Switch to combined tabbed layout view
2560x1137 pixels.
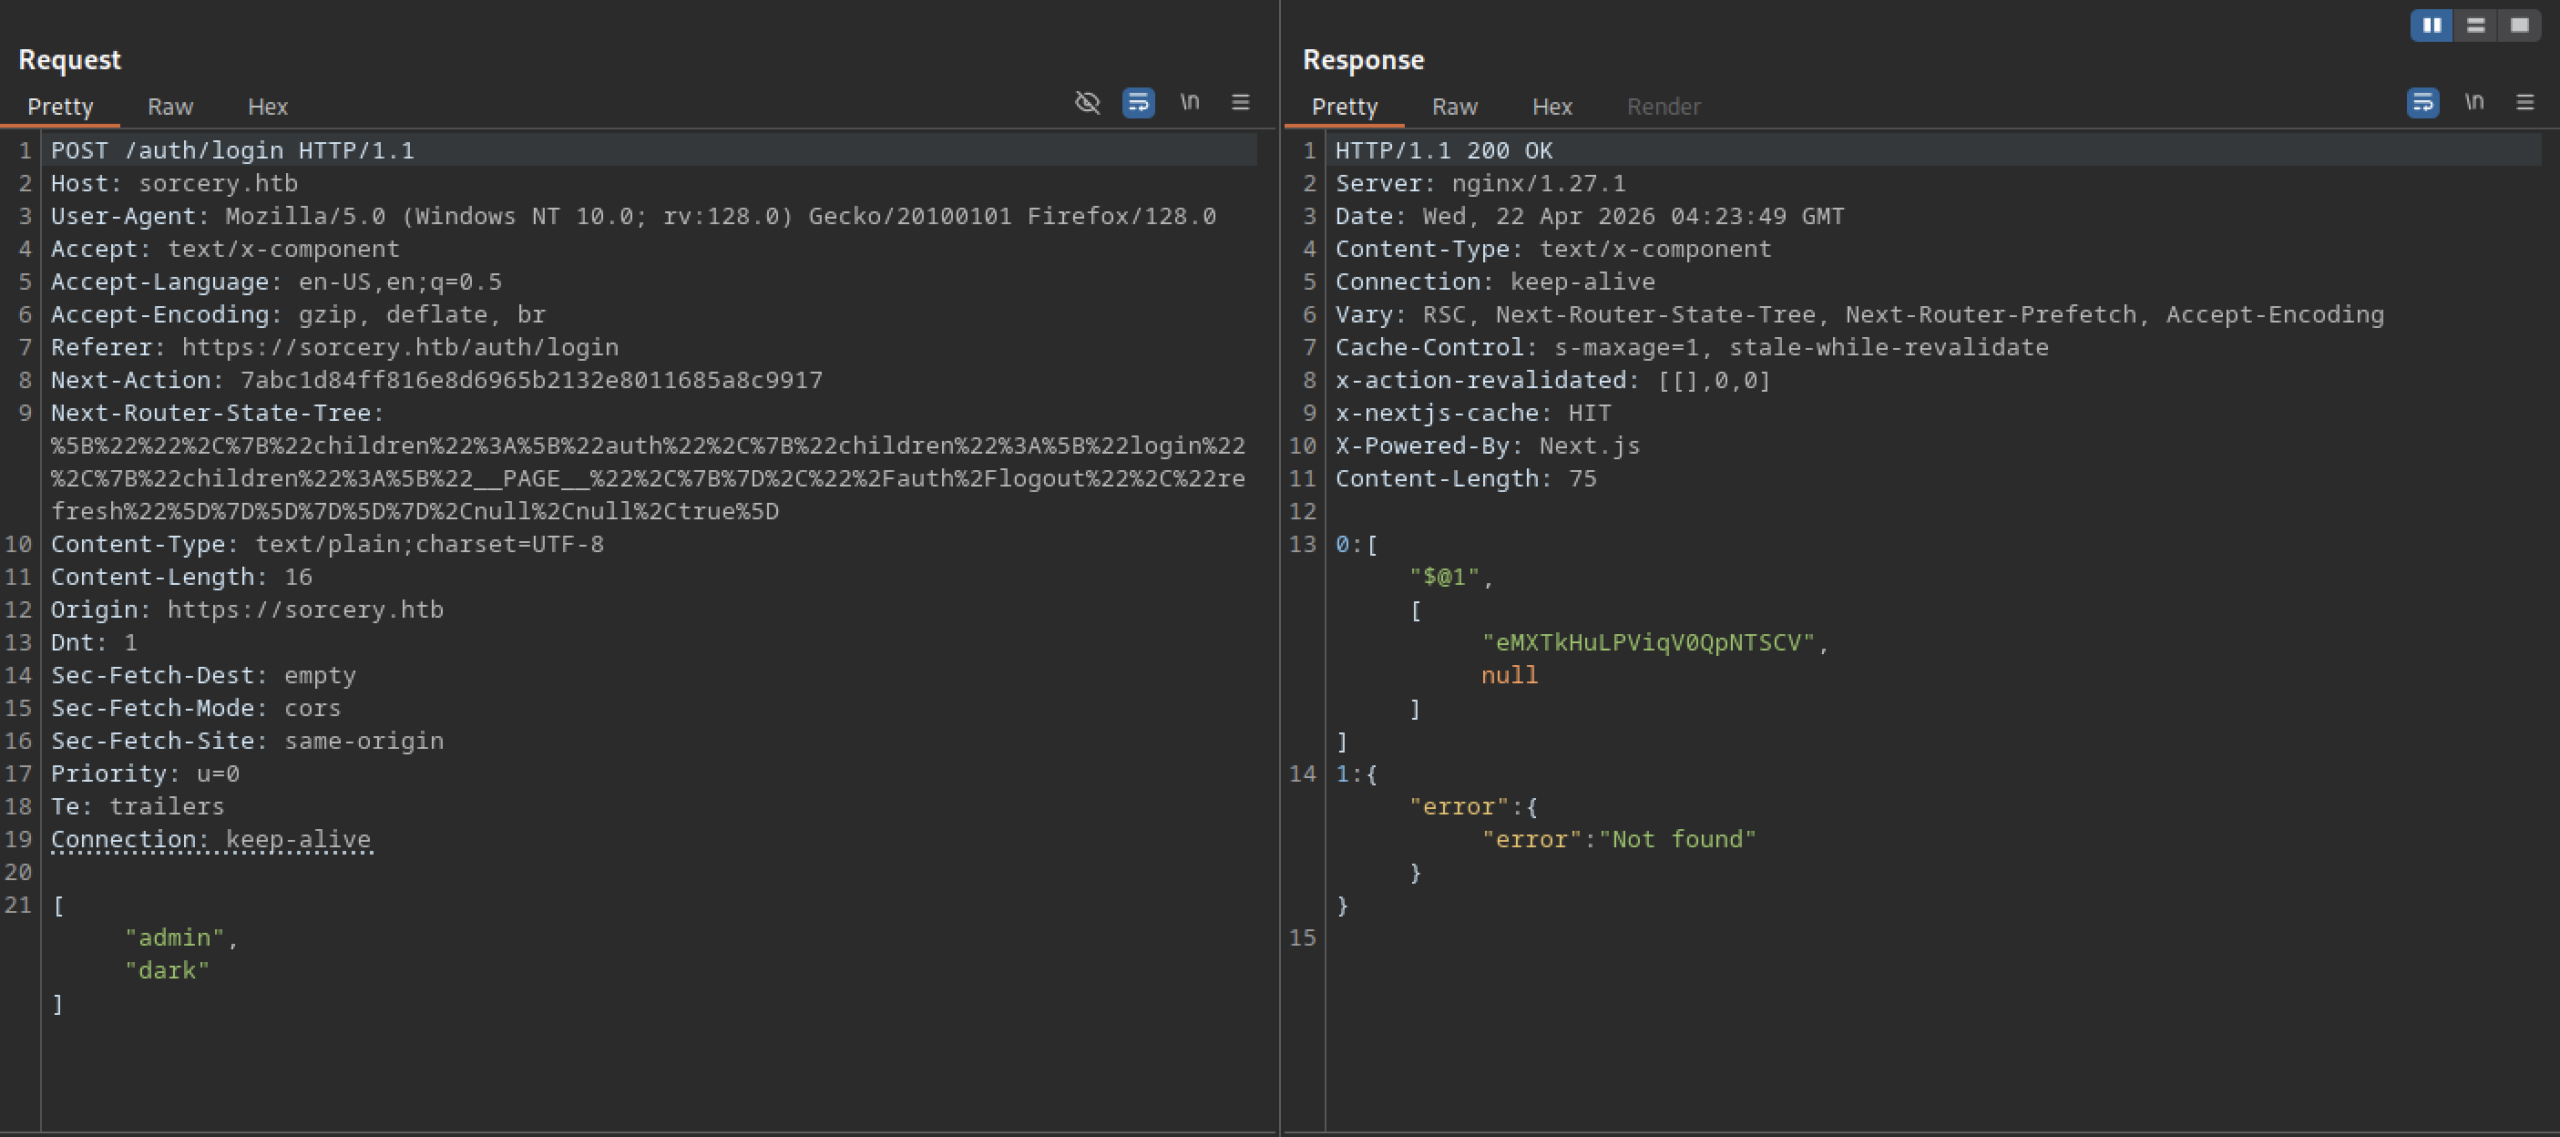2520,25
